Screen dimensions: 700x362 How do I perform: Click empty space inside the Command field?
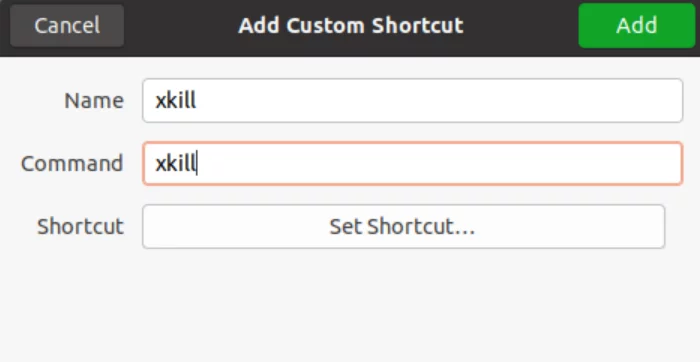tap(438, 163)
